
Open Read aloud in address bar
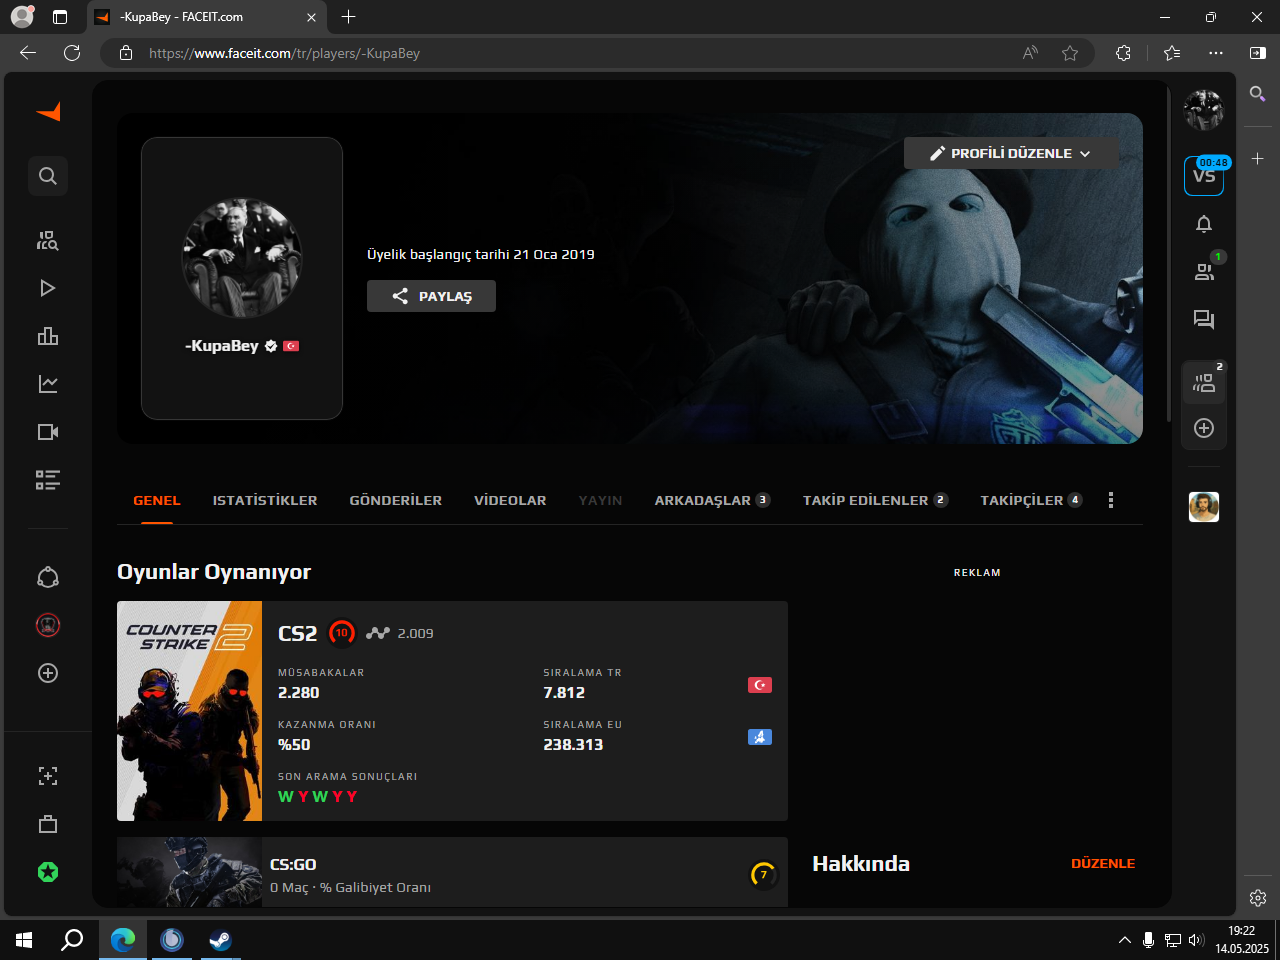pos(1030,53)
